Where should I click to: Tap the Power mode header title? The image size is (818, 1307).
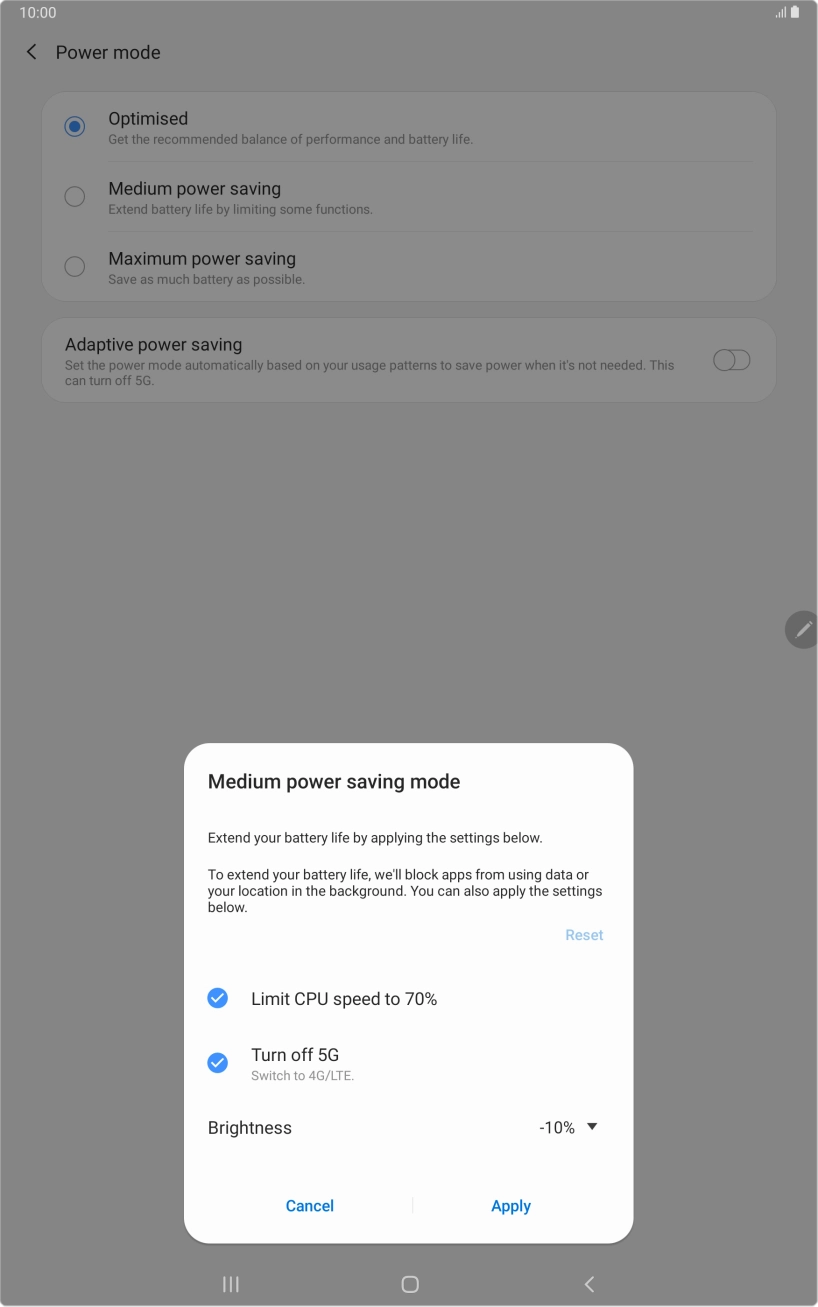point(108,52)
